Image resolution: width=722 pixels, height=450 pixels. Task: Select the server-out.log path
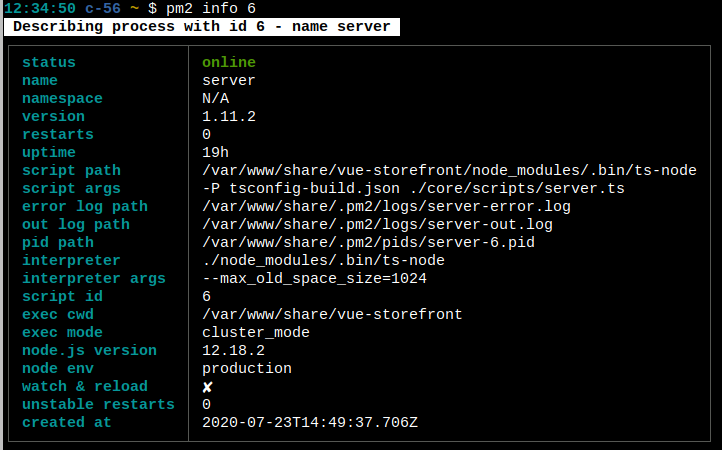click(x=378, y=224)
